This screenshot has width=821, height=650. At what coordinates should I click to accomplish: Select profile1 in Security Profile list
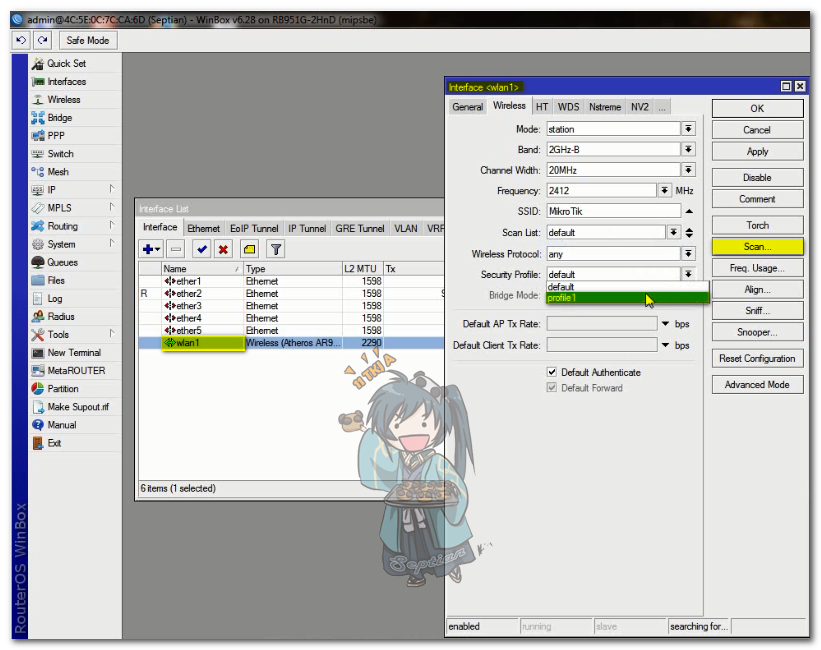coord(627,298)
